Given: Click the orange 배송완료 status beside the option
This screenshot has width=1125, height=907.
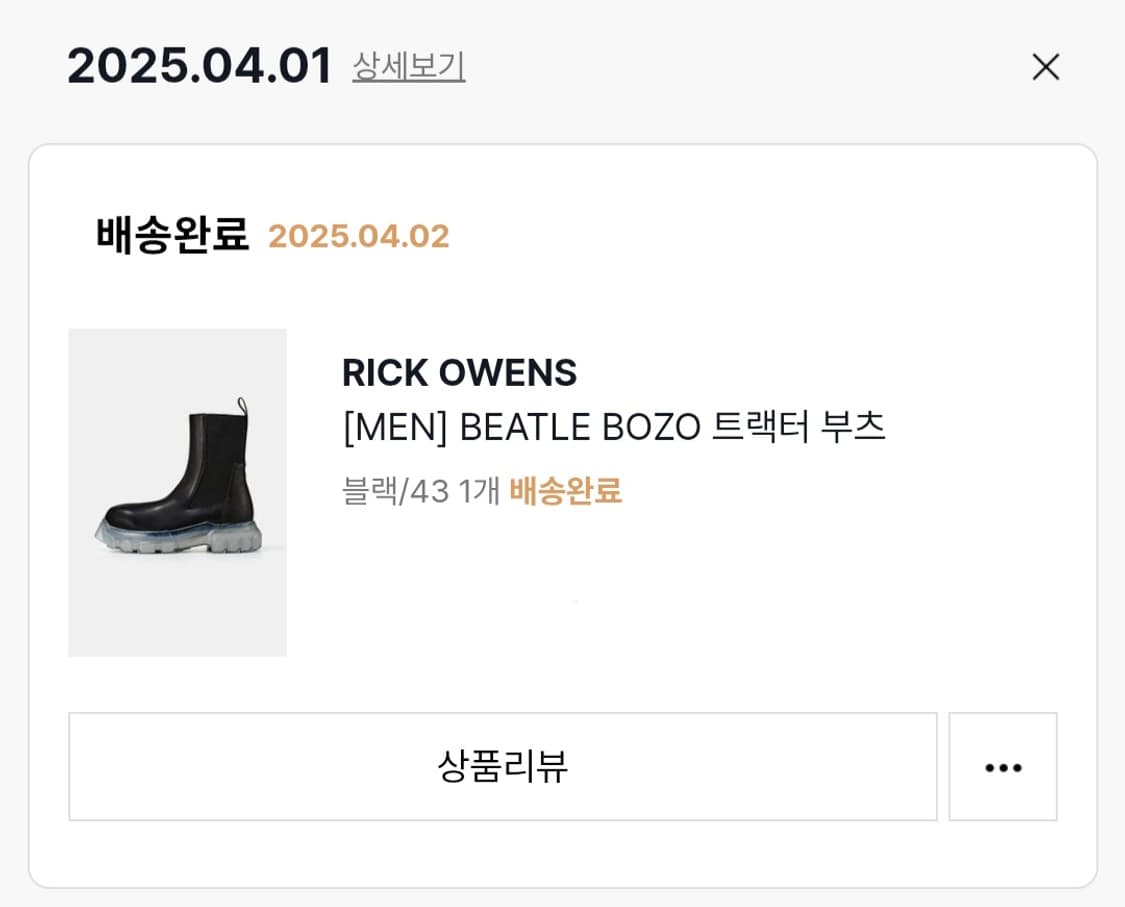Looking at the screenshot, I should (x=566, y=491).
